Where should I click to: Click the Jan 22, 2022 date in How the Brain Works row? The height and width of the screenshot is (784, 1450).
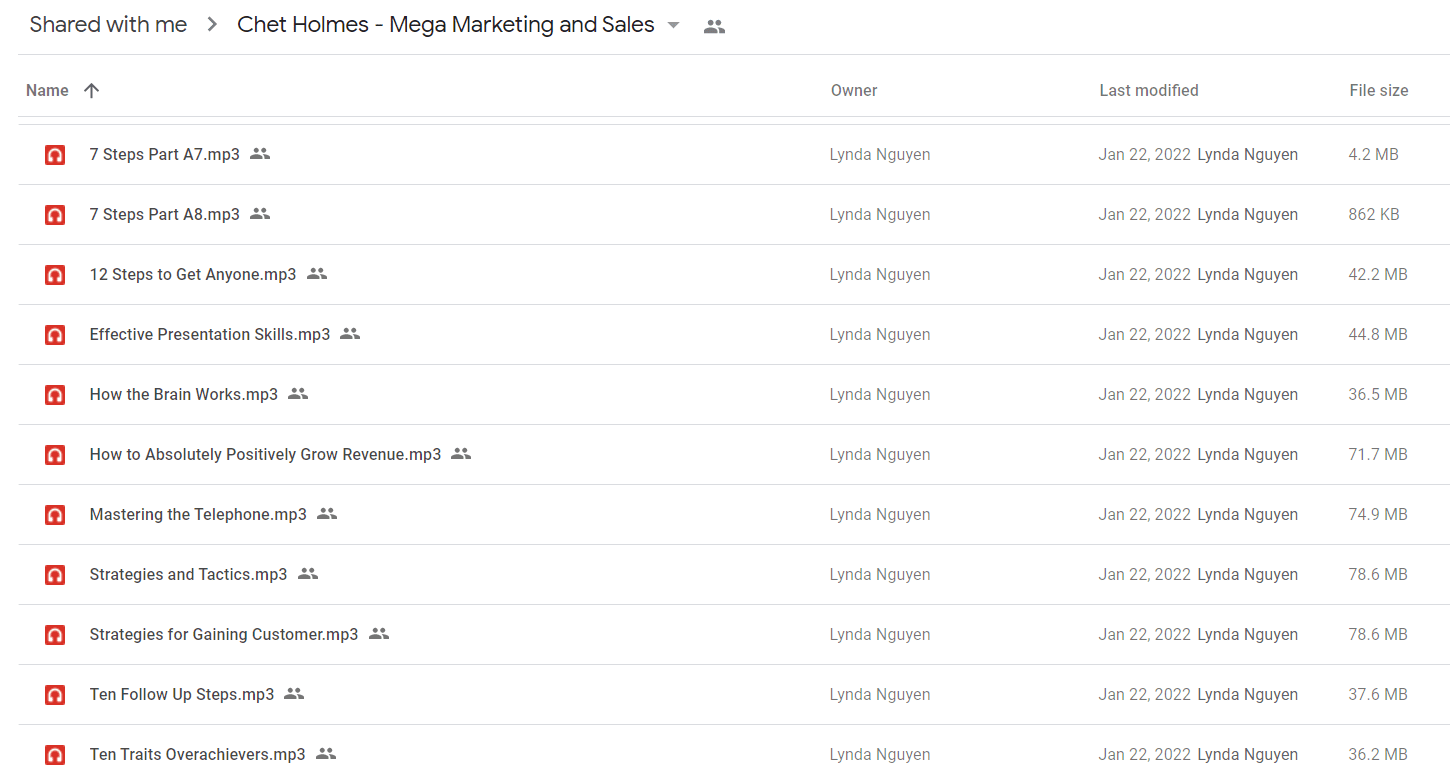[1145, 395]
